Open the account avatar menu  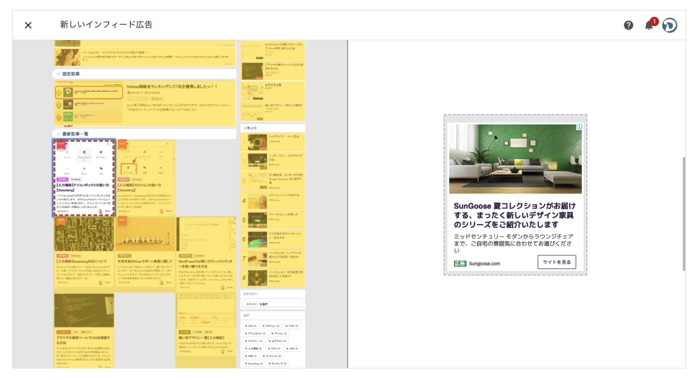pos(669,25)
